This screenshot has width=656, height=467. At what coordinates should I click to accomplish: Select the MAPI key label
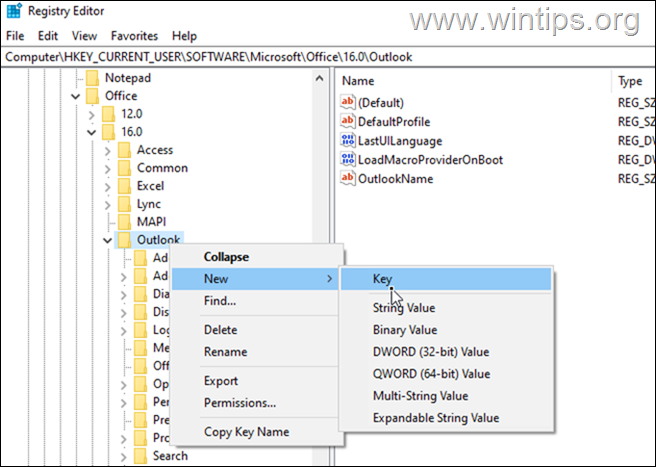151,222
